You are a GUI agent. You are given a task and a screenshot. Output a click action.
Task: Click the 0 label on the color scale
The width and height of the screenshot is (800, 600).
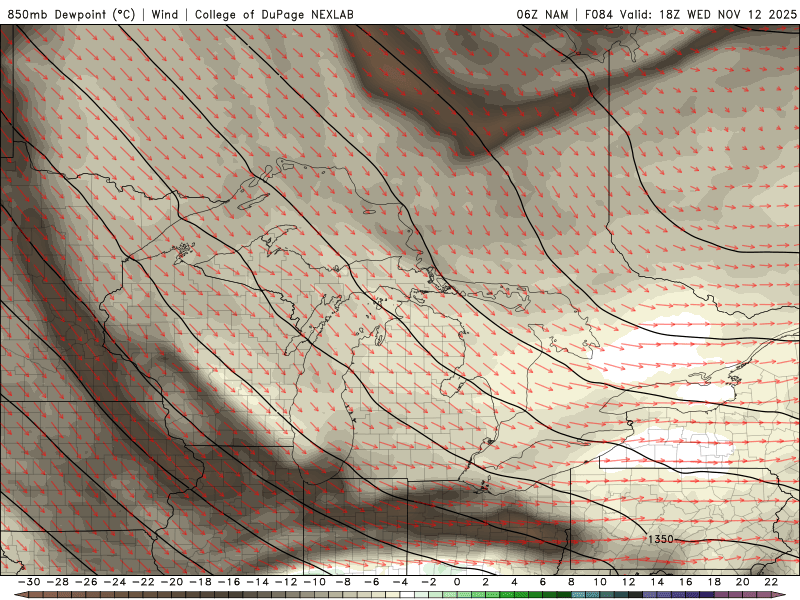[457, 582]
